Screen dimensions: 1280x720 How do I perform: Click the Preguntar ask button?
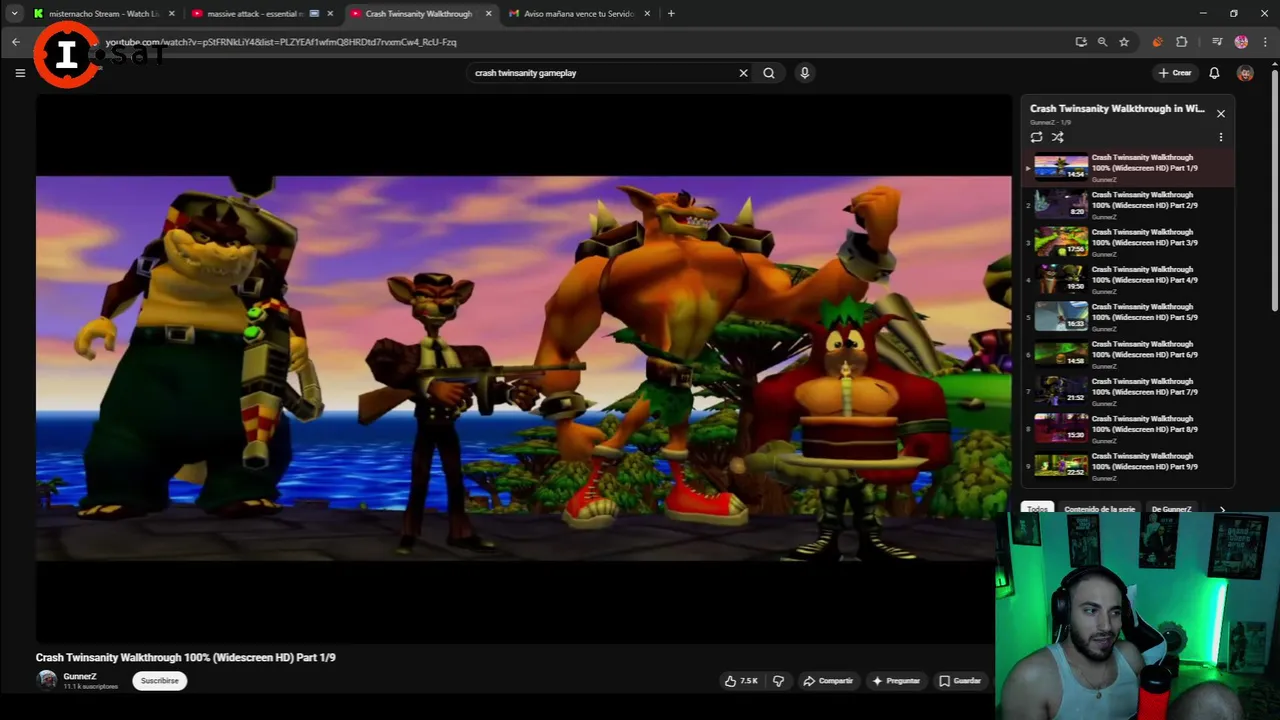[x=896, y=681]
